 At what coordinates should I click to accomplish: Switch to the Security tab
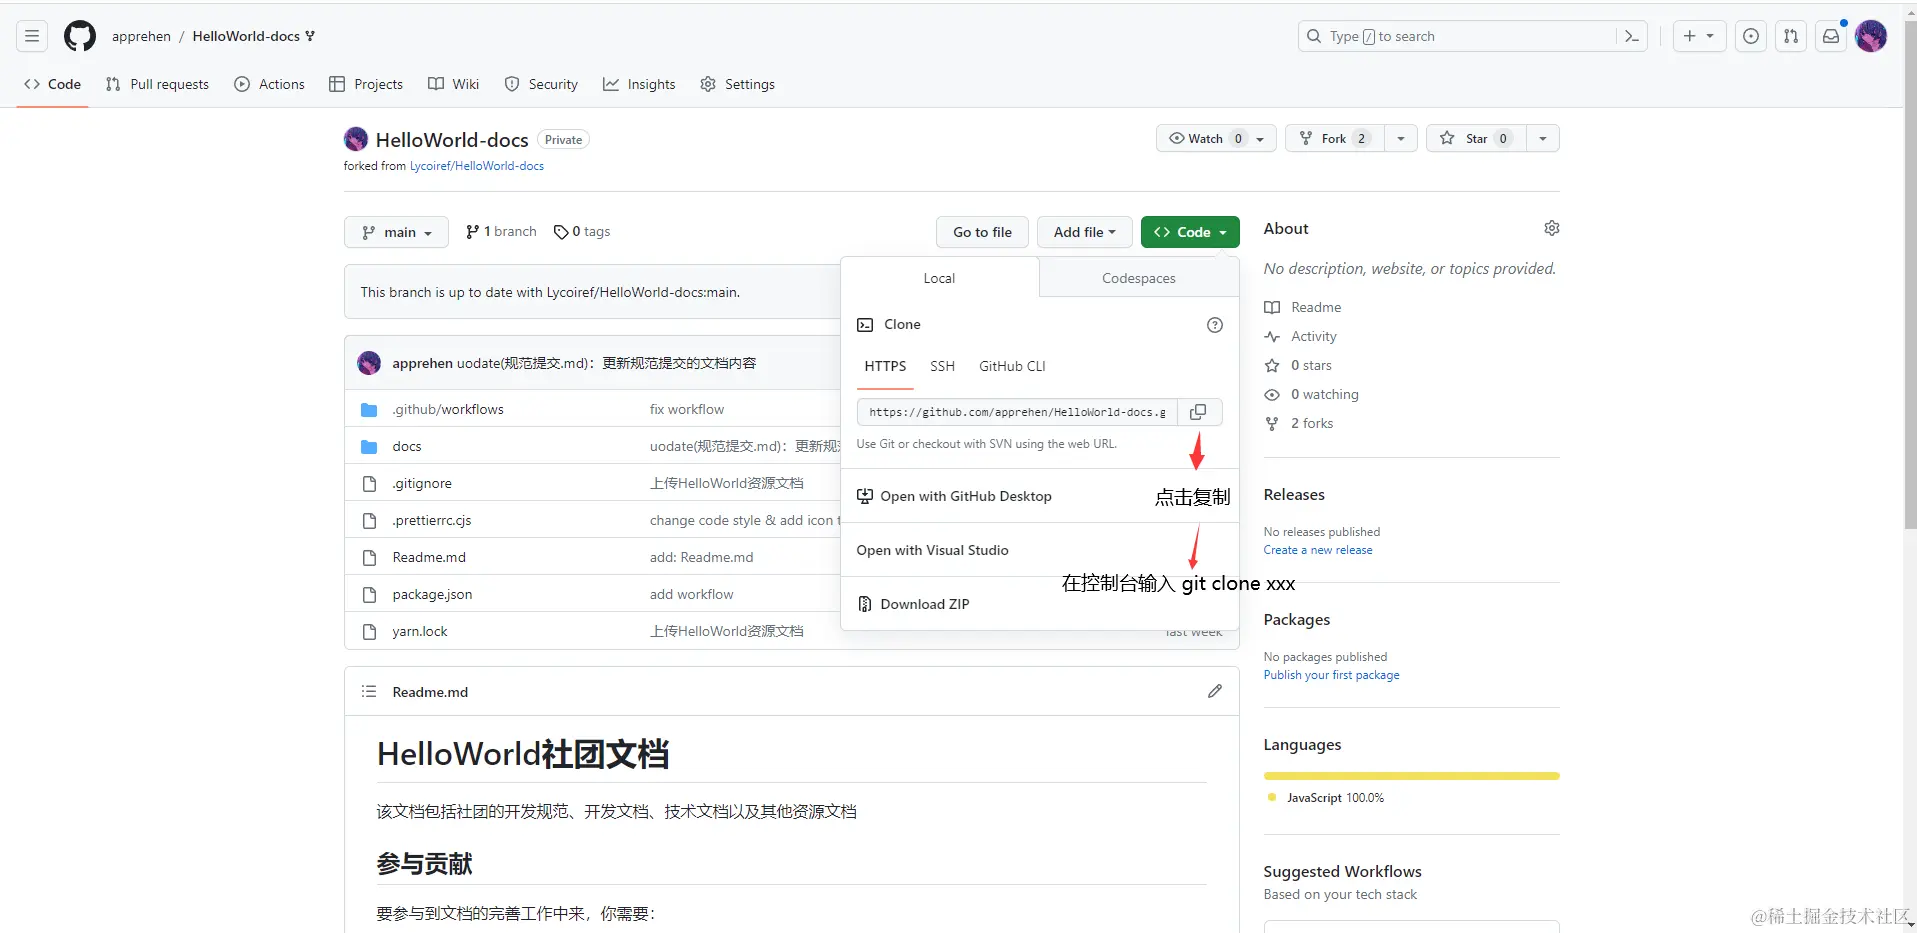pos(541,84)
